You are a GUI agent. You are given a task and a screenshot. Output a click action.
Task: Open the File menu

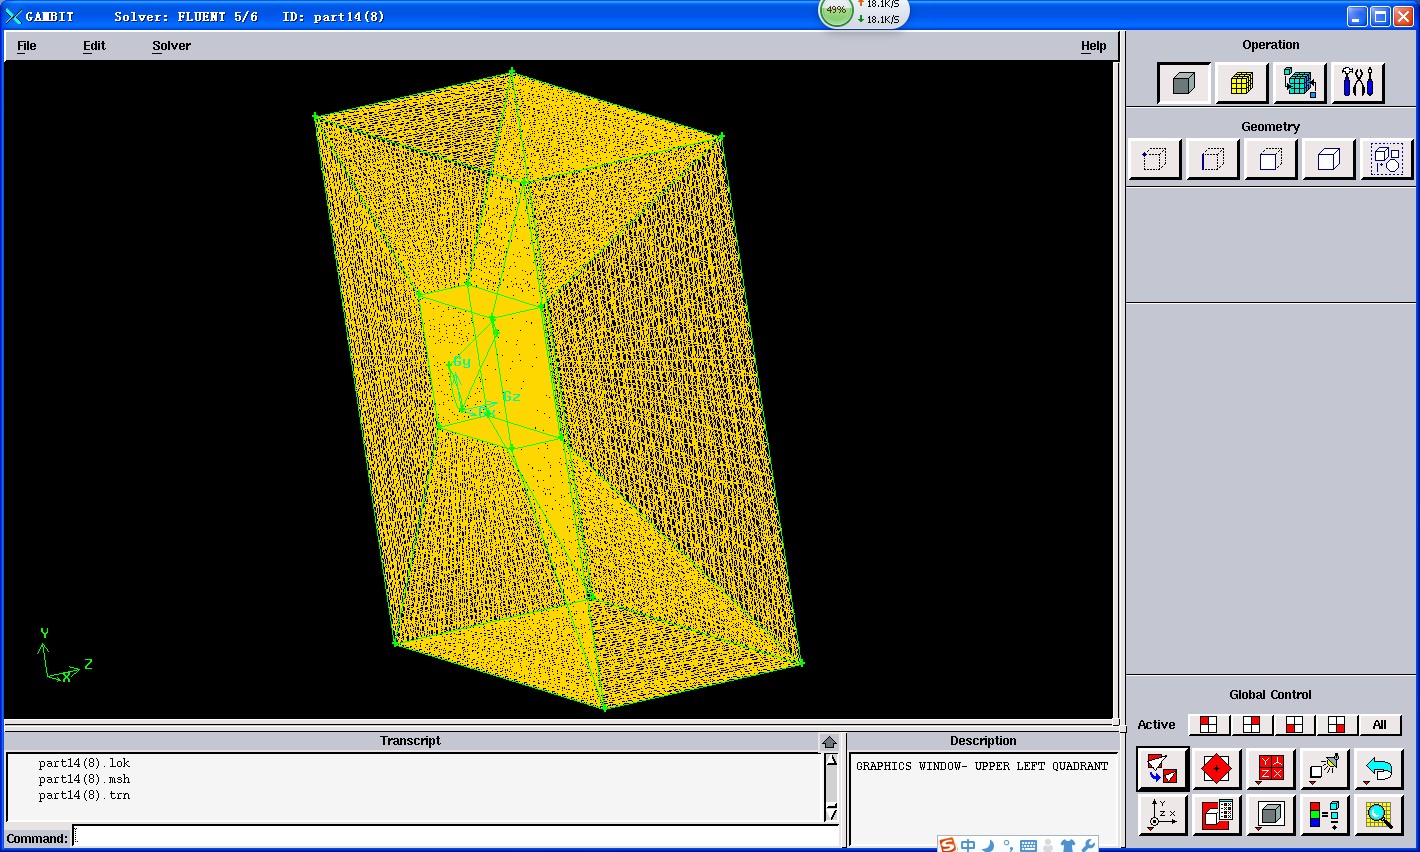27,46
